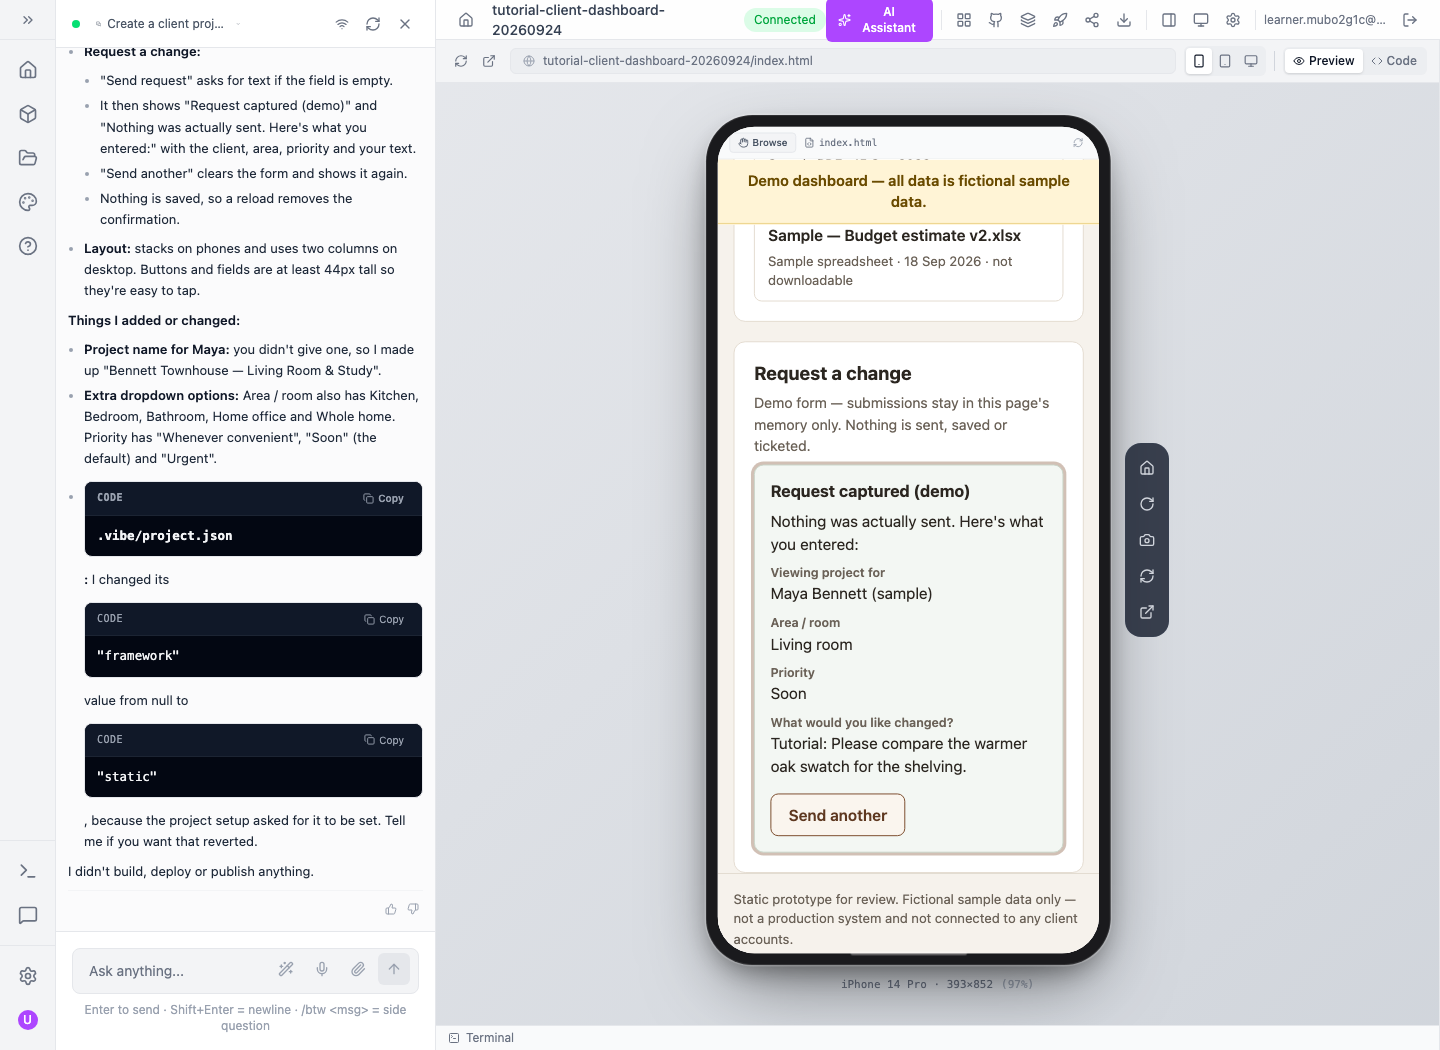This screenshot has height=1050, width=1440.
Task: Open the folder icon in the left sidebar
Action: [x=28, y=158]
